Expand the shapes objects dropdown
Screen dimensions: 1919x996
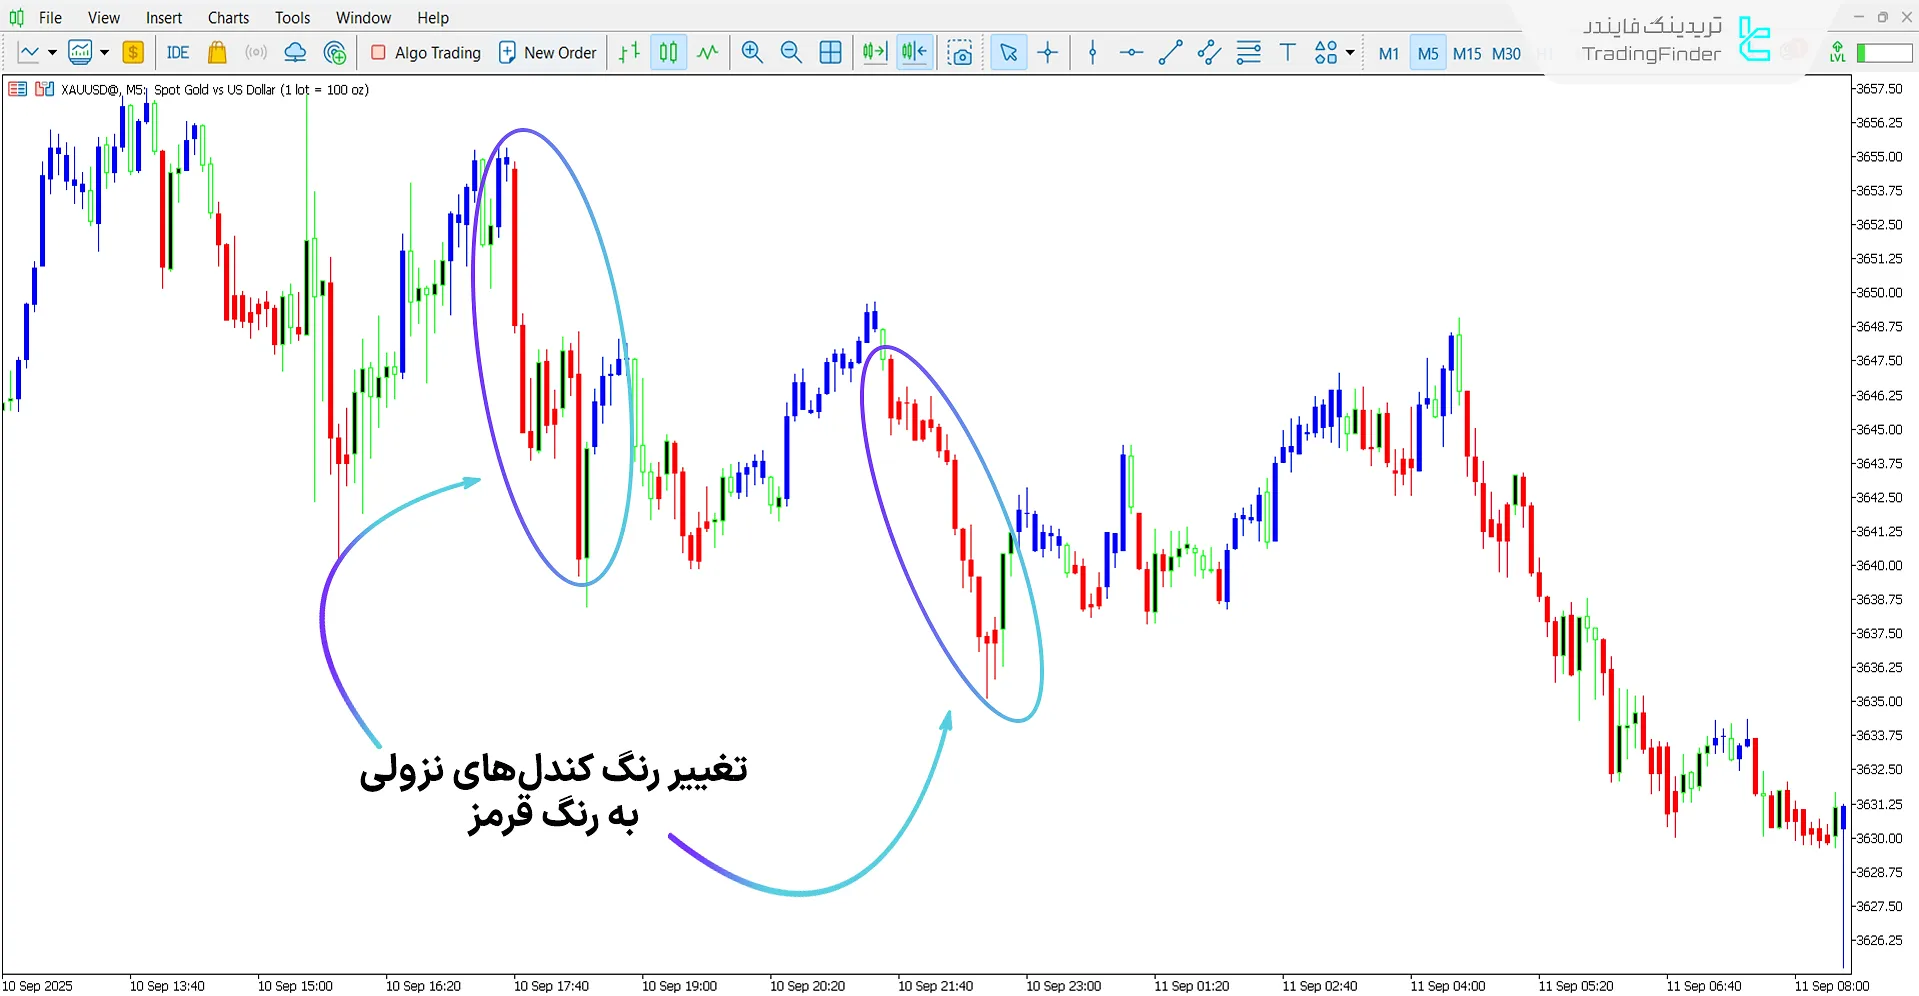pyautogui.click(x=1350, y=53)
